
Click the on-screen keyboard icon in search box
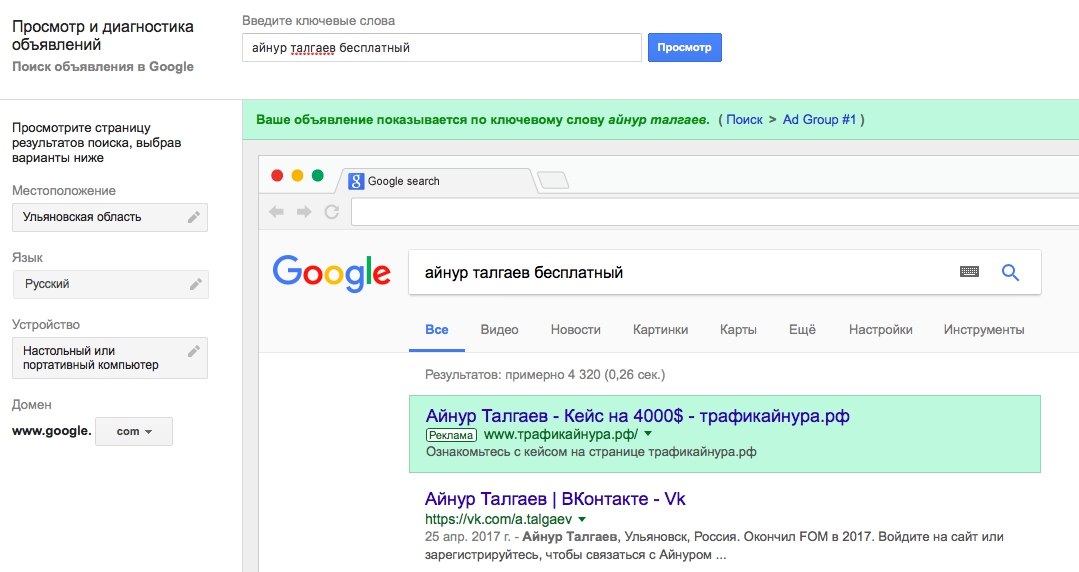[969, 272]
